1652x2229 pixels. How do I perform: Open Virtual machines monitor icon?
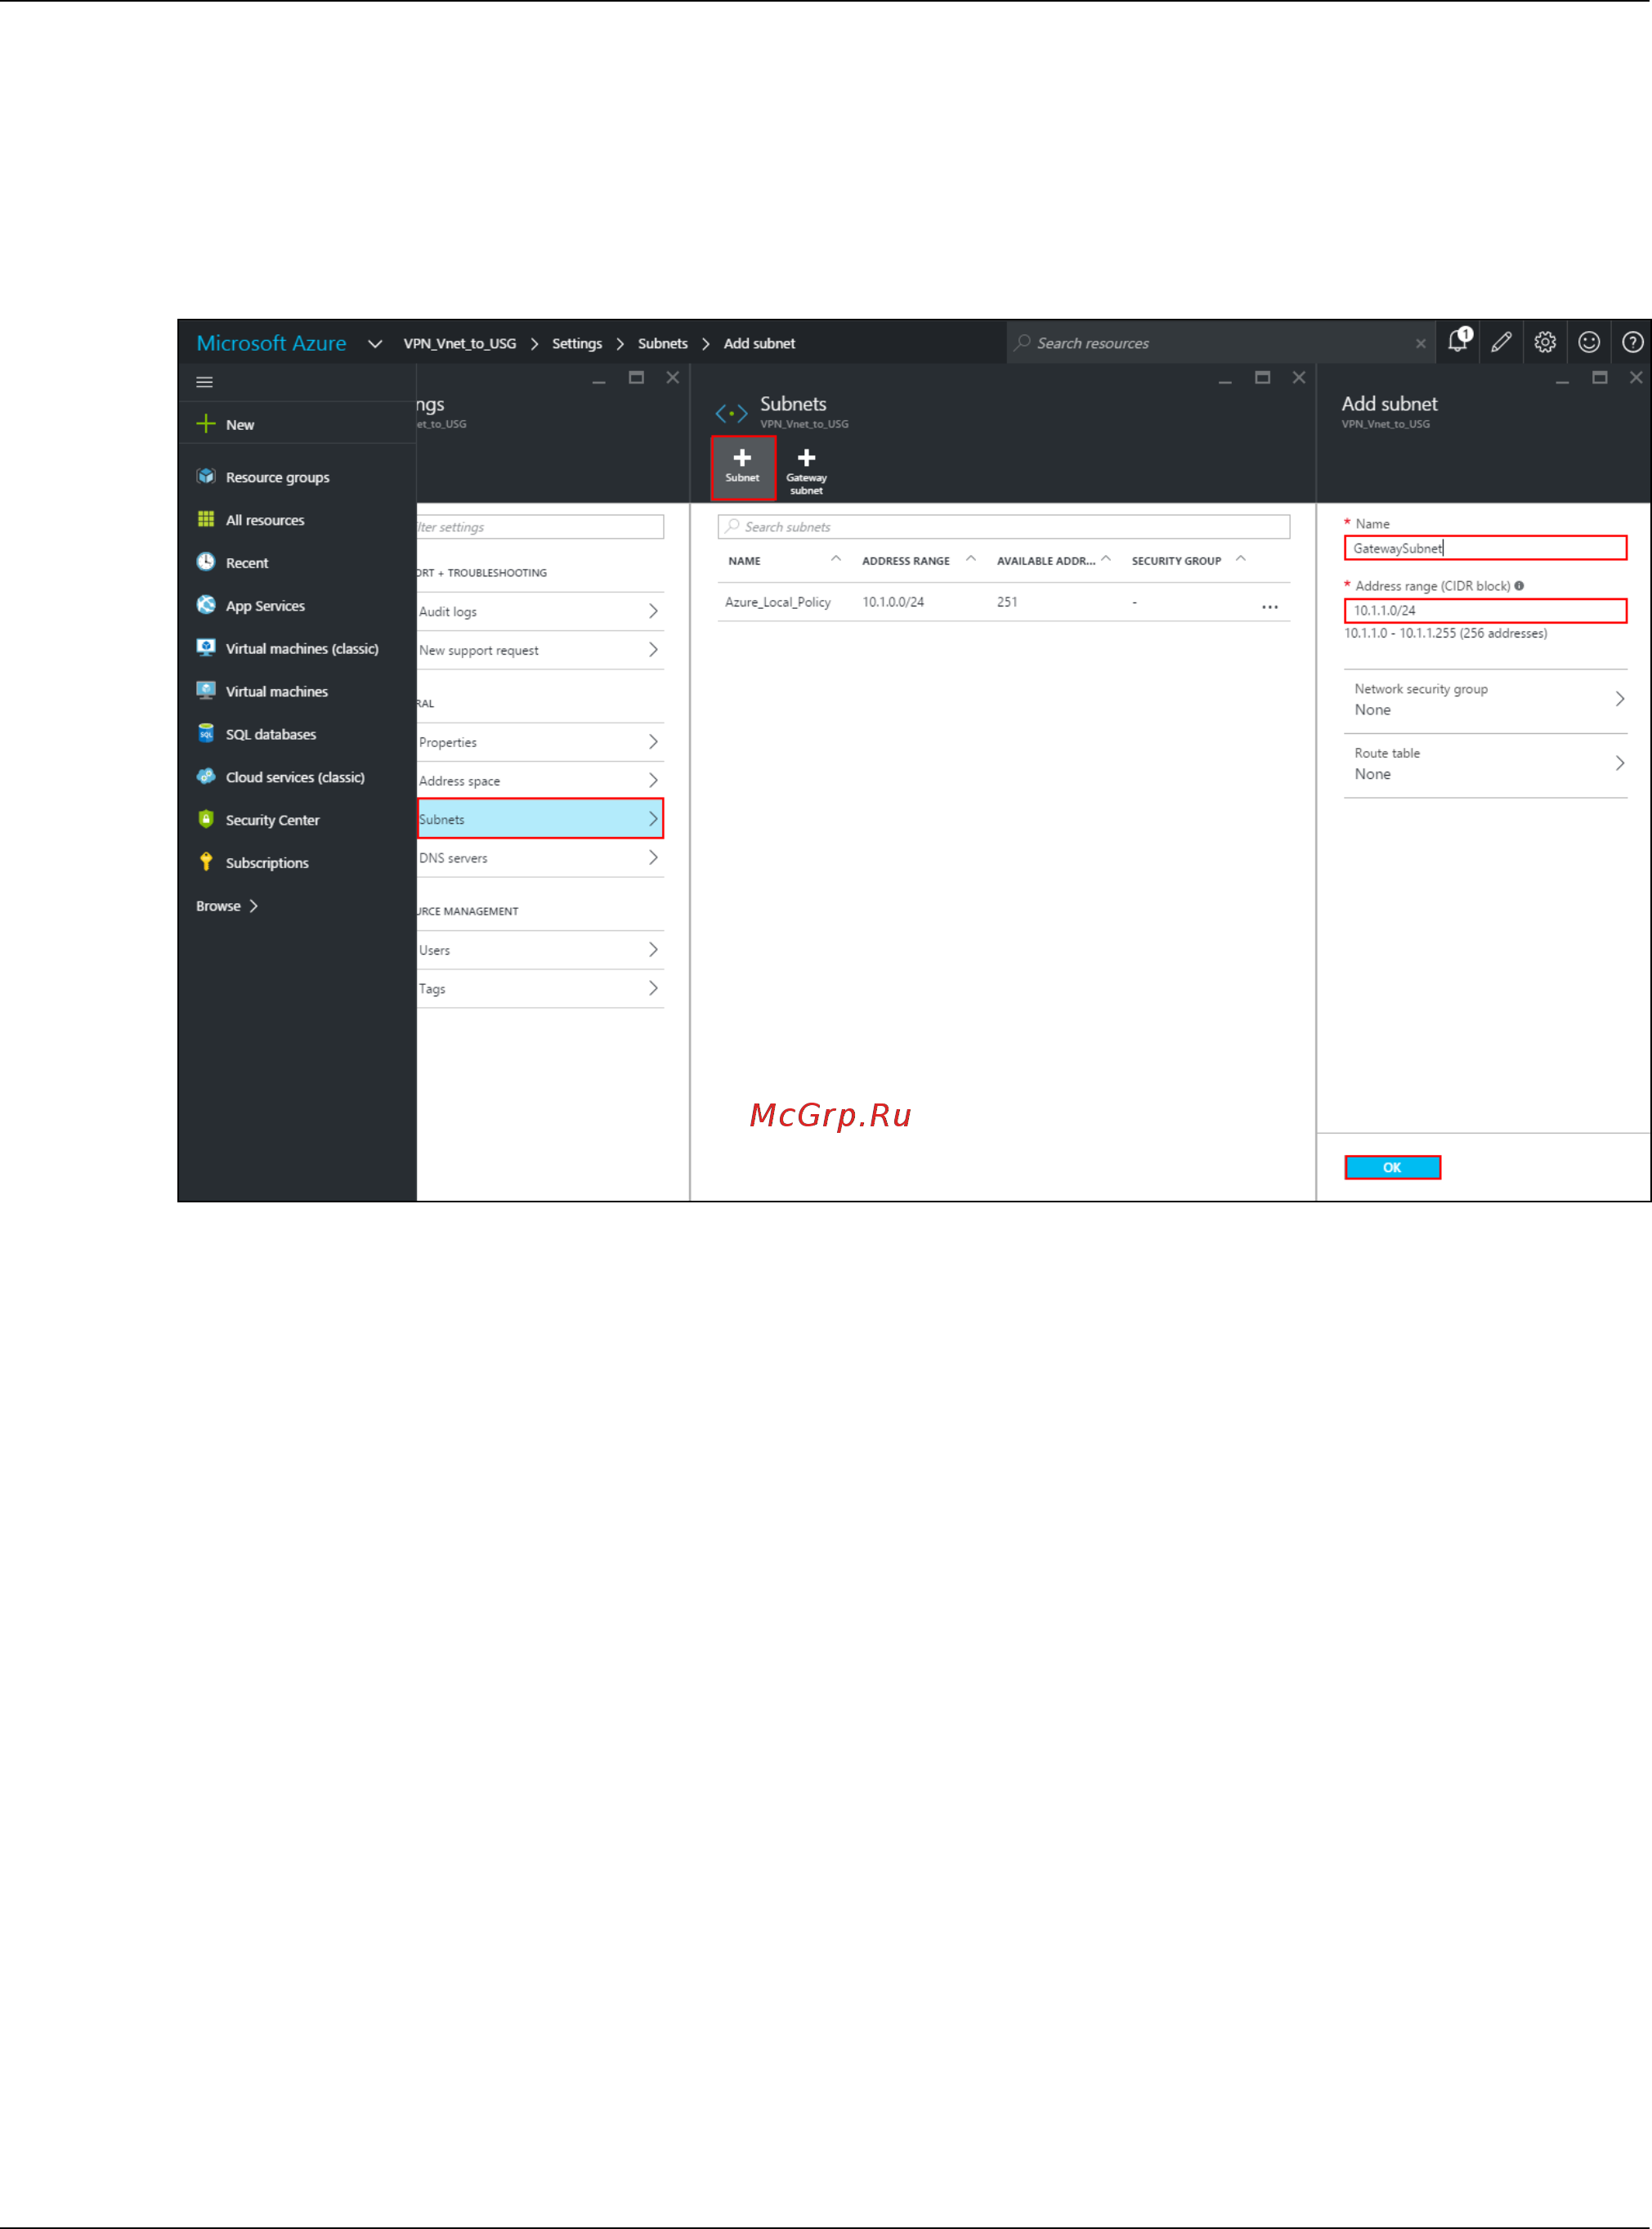coord(206,691)
